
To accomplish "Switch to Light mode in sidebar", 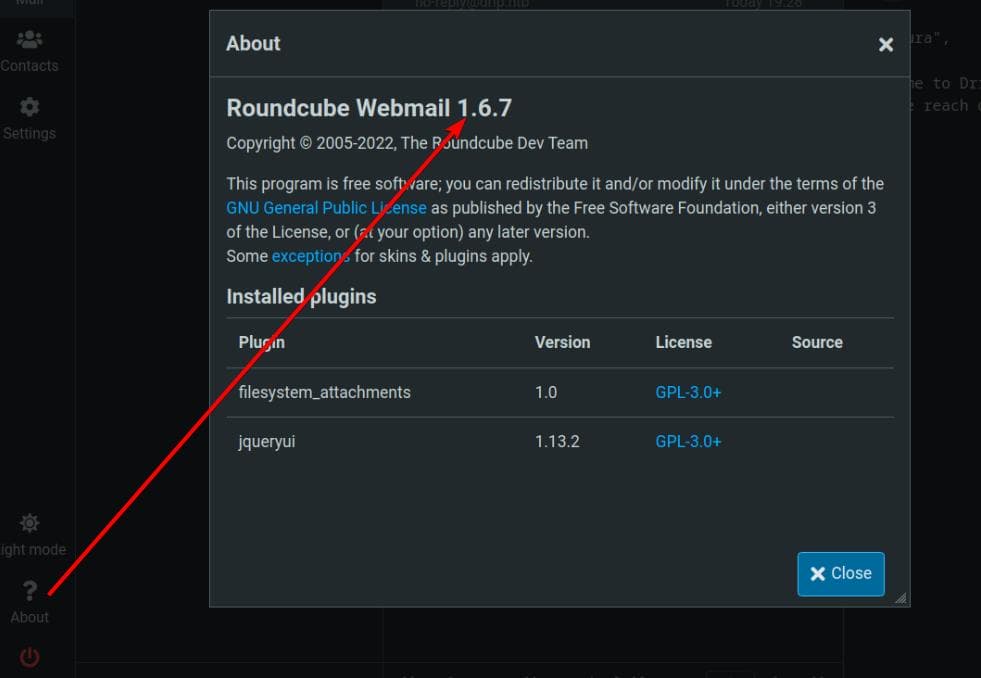I will (x=30, y=534).
